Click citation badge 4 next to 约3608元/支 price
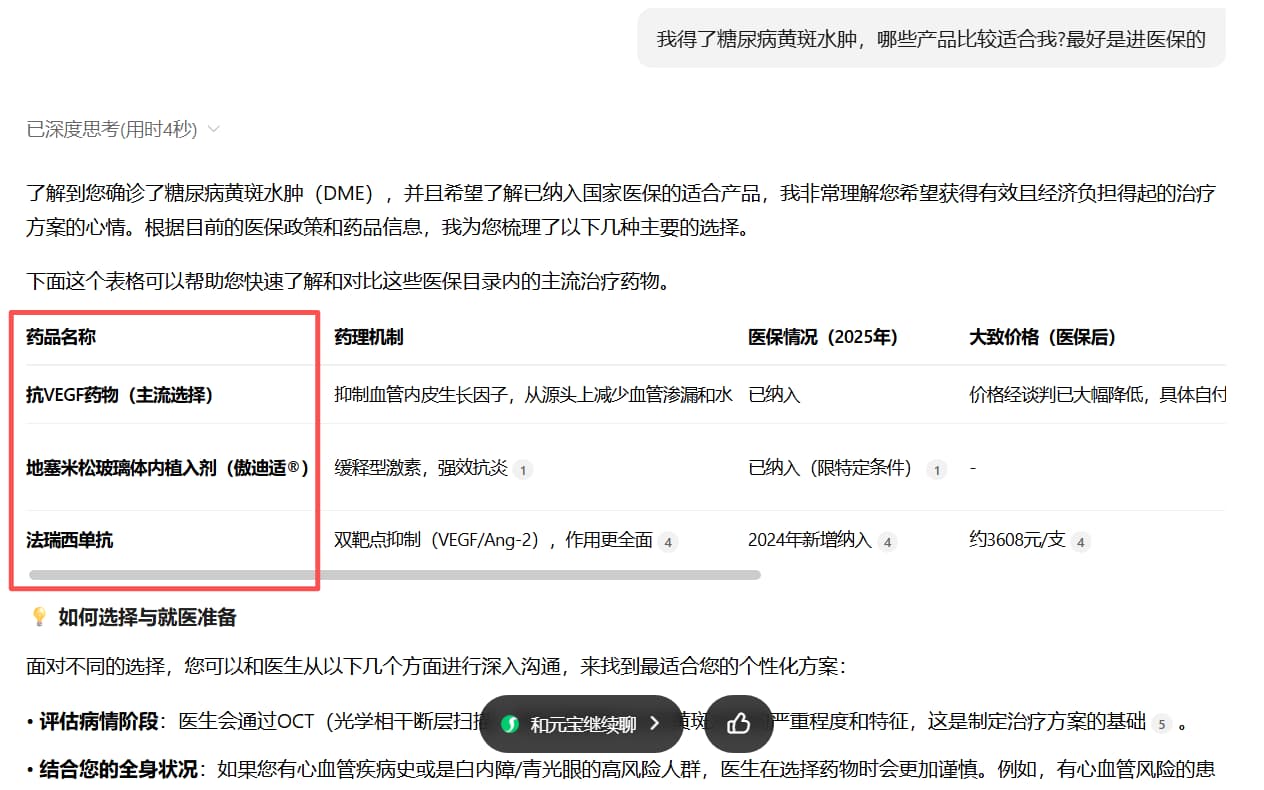The image size is (1264, 790). point(1080,541)
